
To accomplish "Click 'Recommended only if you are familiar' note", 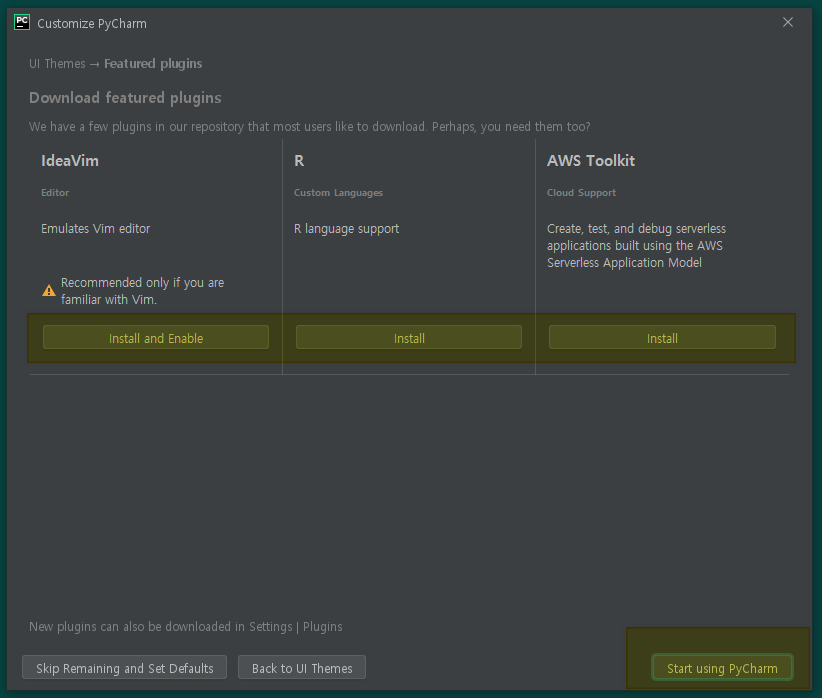I will 143,291.
